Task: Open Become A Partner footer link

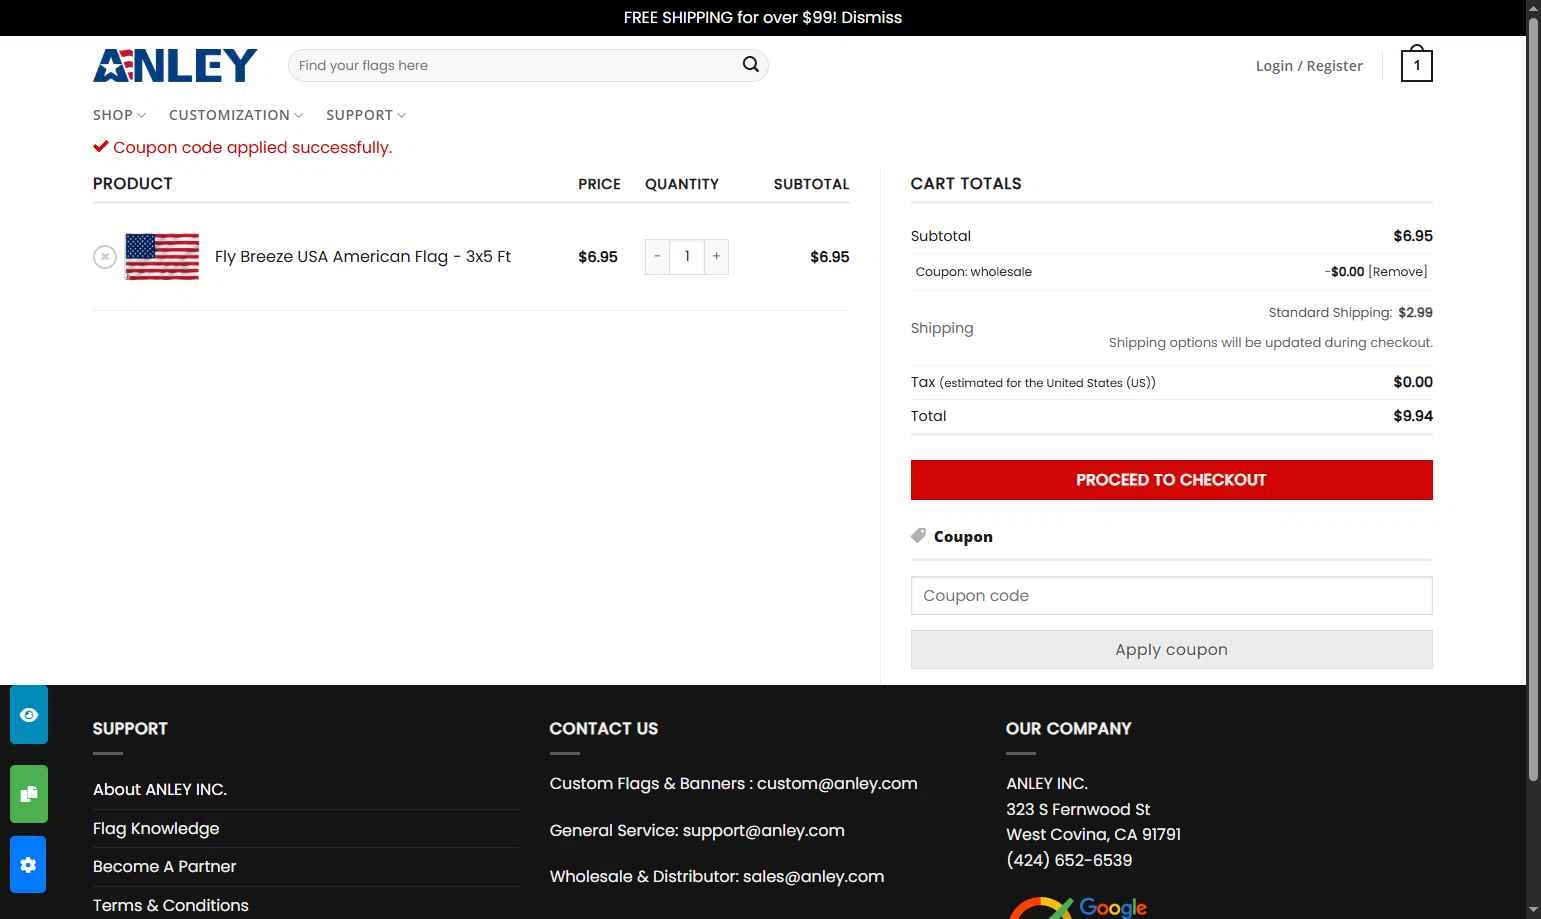Action: [x=165, y=867]
